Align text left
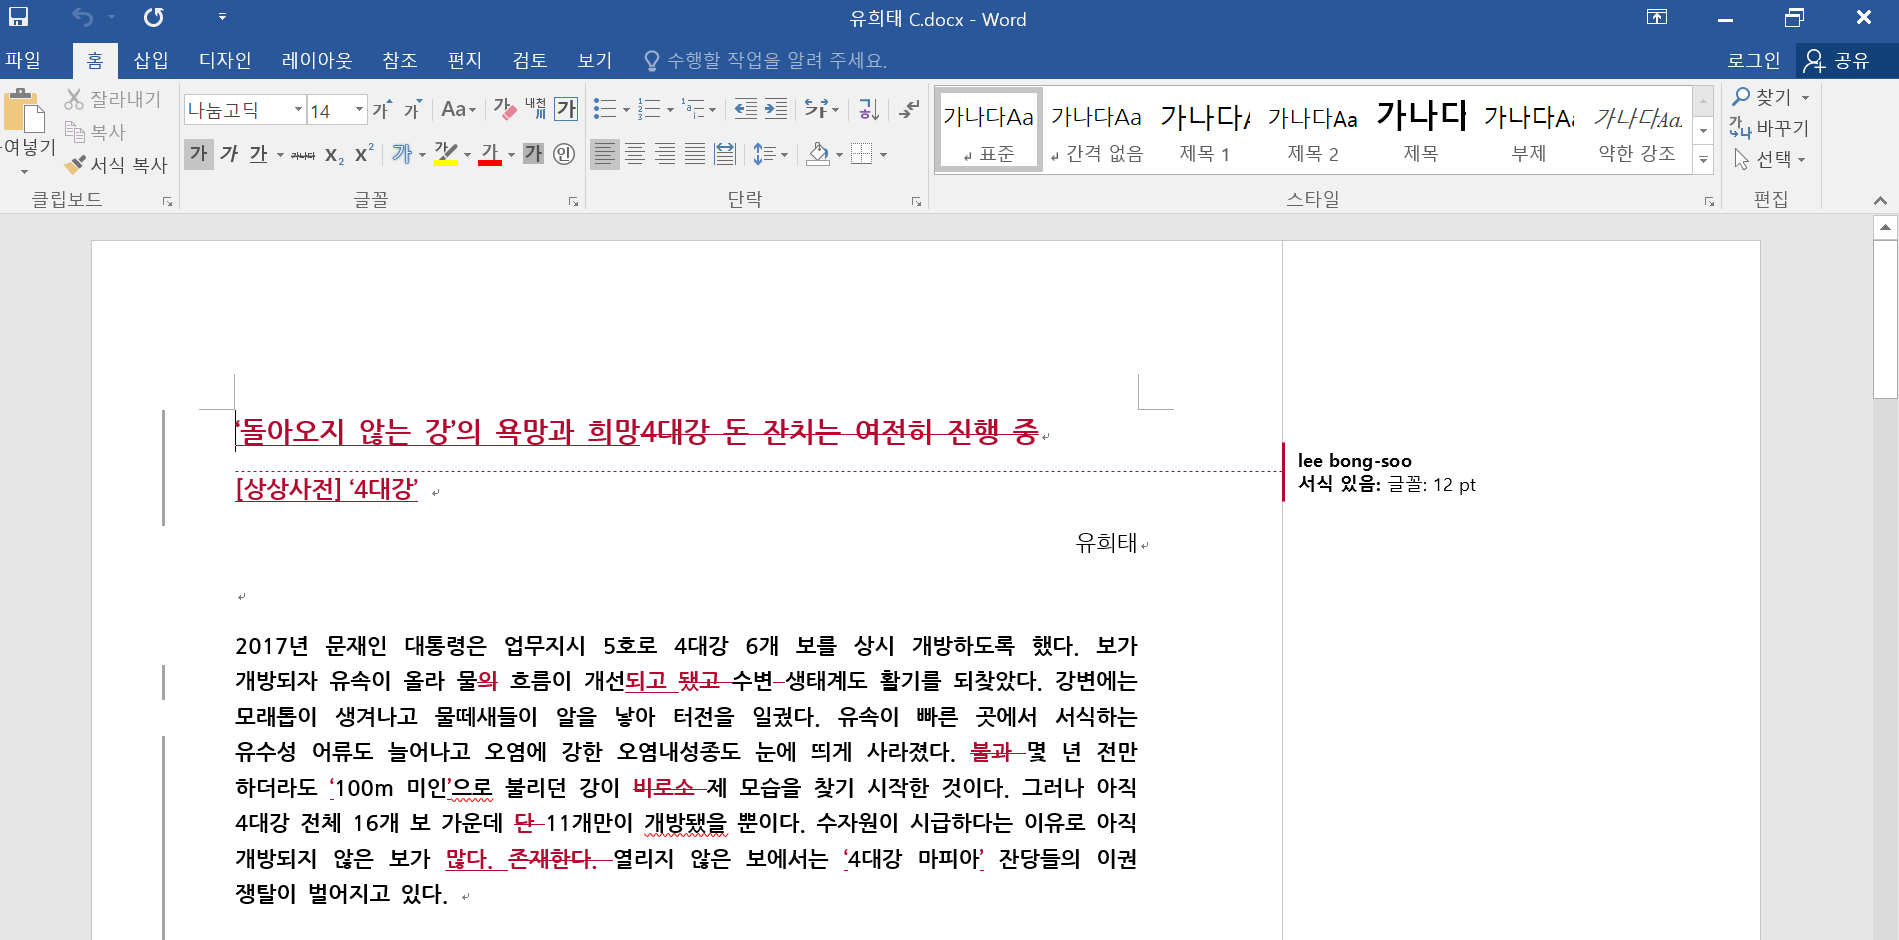This screenshot has height=940, width=1899. pos(604,154)
